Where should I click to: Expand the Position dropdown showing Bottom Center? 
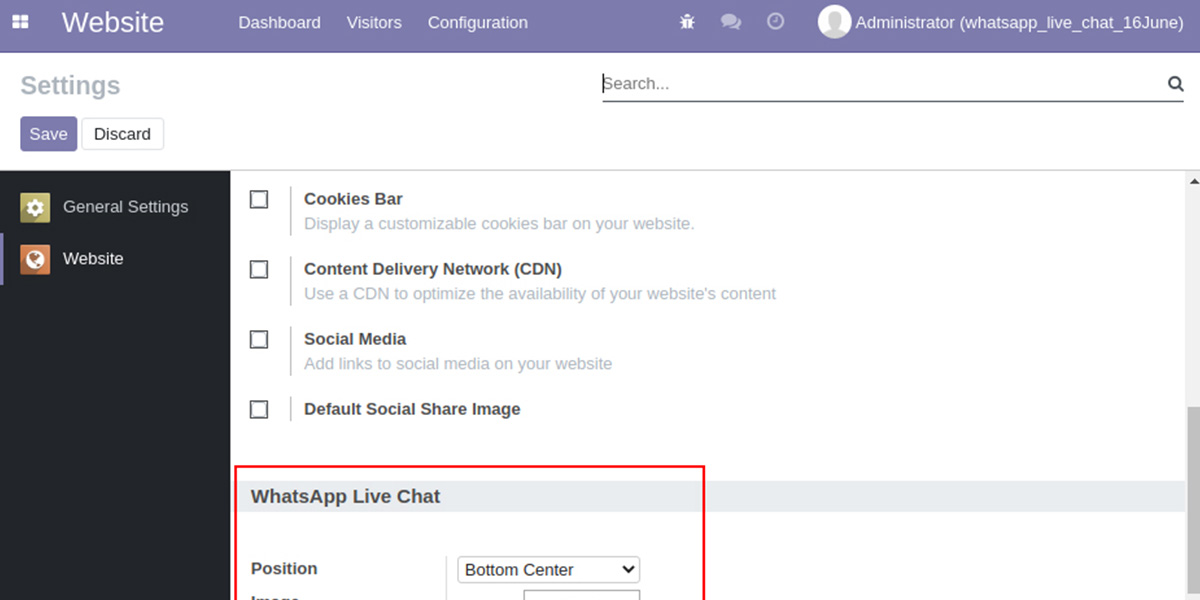pyautogui.click(x=548, y=570)
